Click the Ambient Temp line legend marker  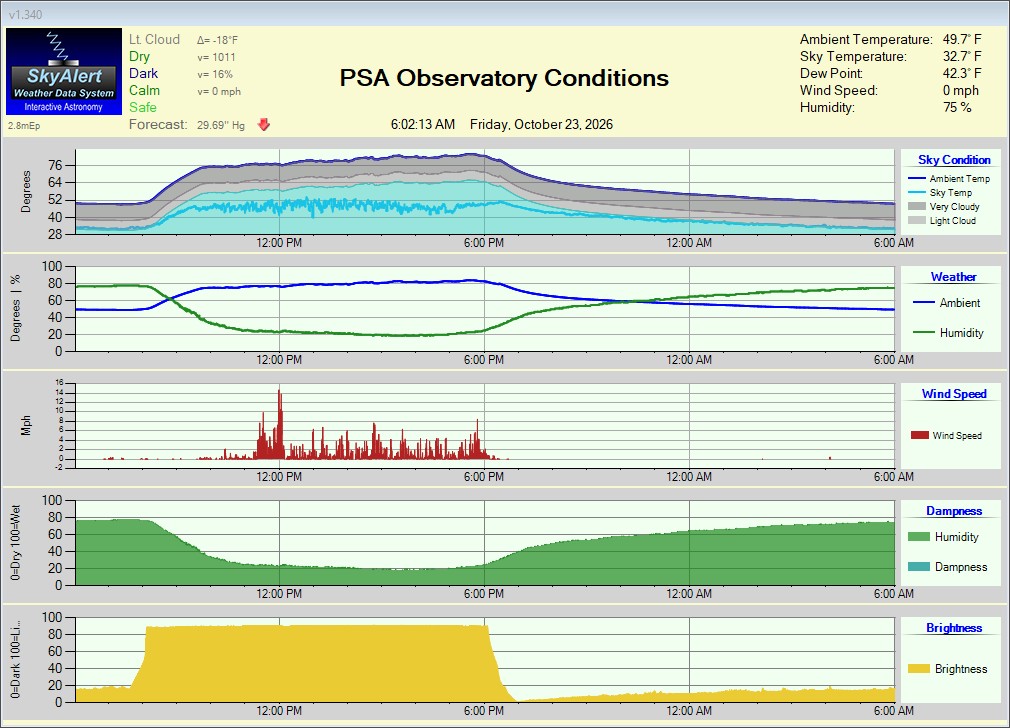(917, 178)
